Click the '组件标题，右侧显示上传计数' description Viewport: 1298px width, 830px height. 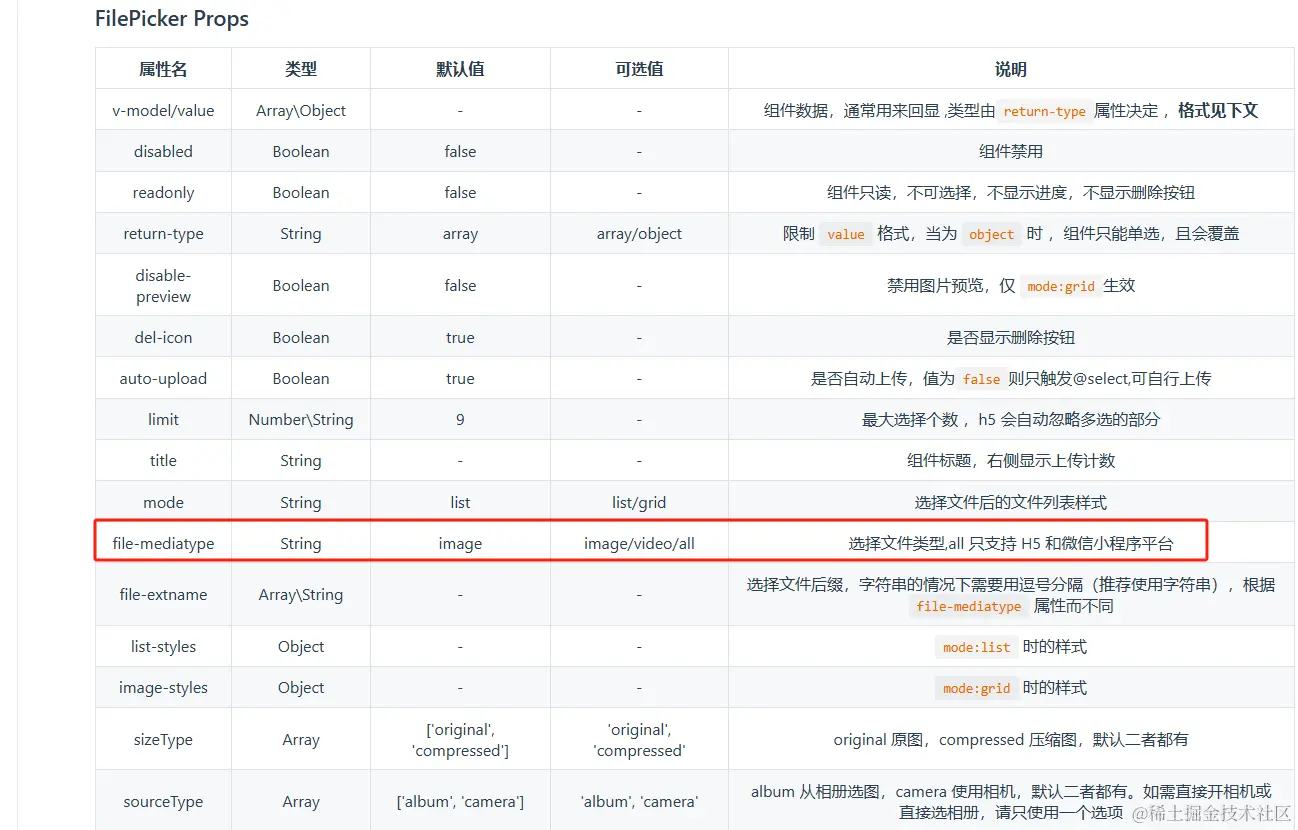tap(1011, 460)
